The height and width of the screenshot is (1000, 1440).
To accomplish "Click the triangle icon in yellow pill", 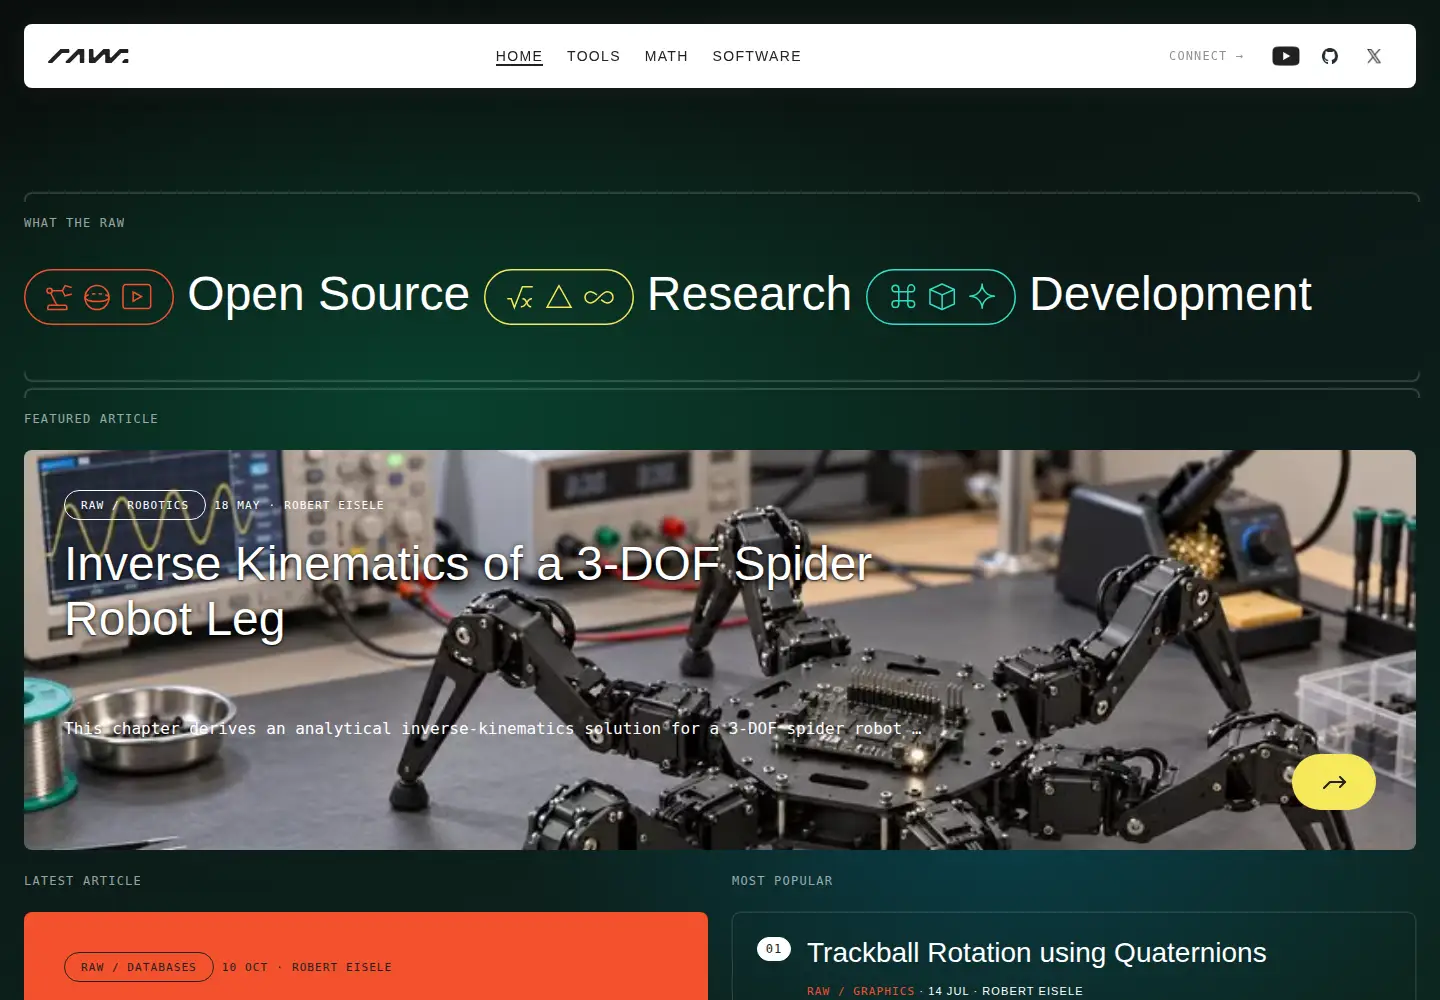I will tap(559, 297).
